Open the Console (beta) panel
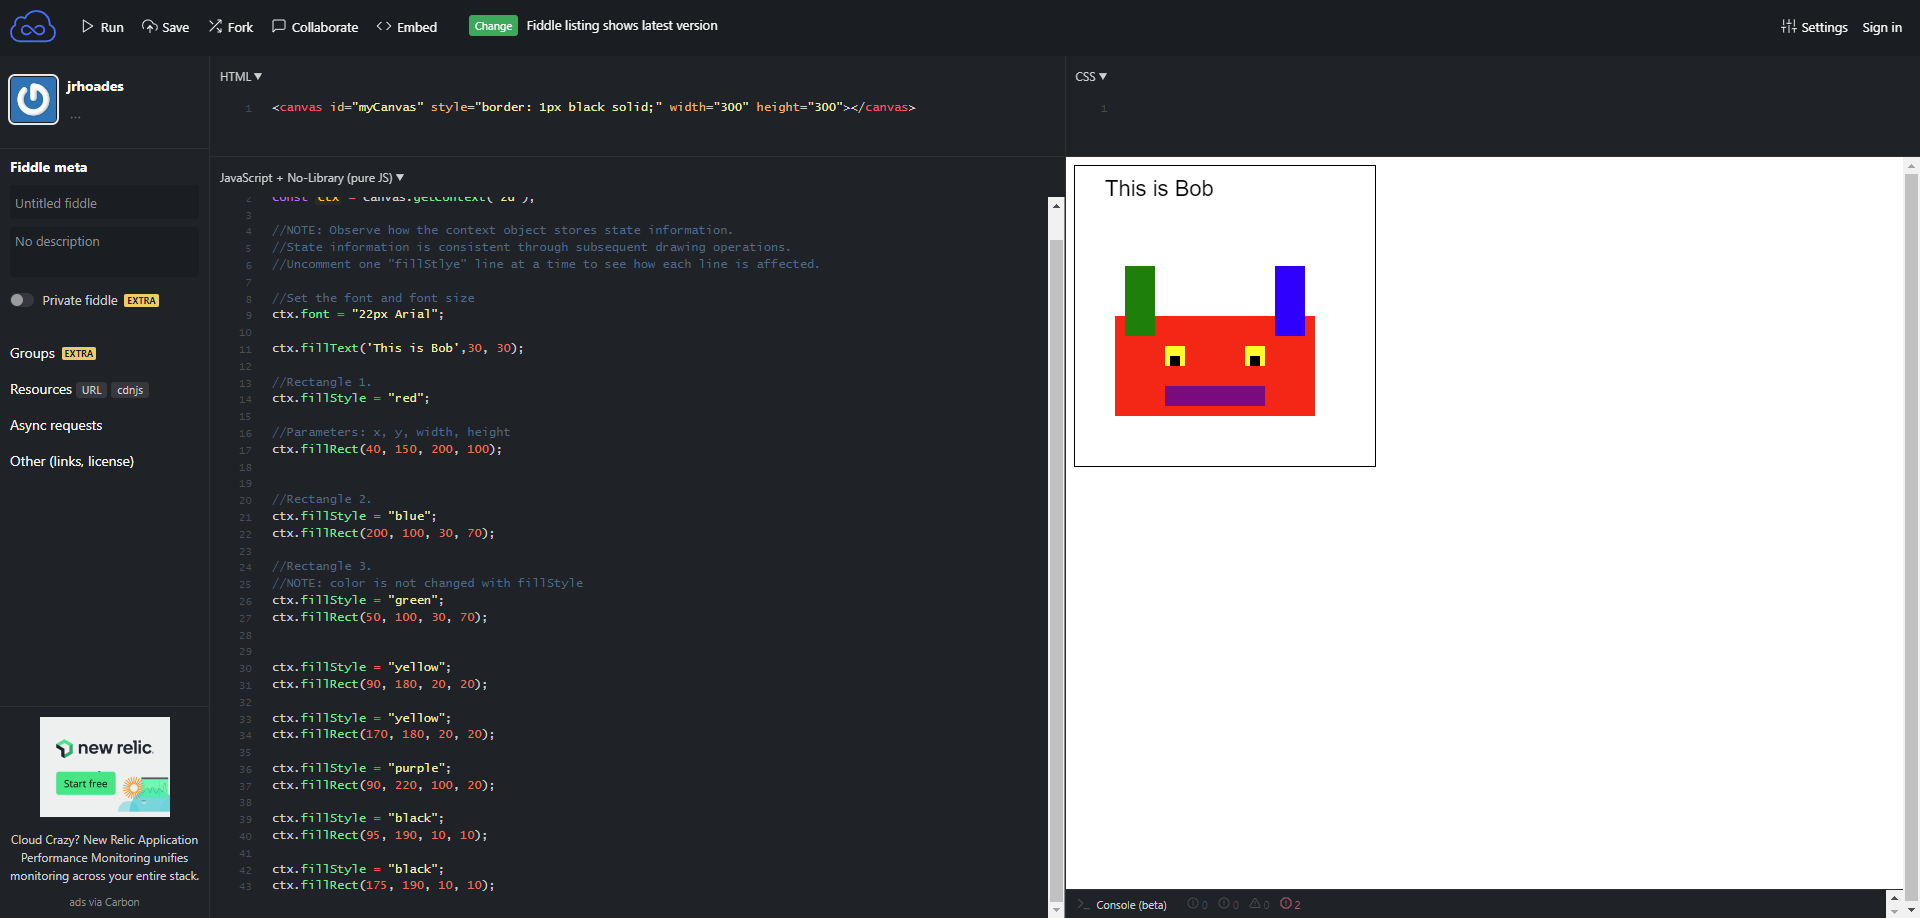The image size is (1920, 918). click(1131, 905)
